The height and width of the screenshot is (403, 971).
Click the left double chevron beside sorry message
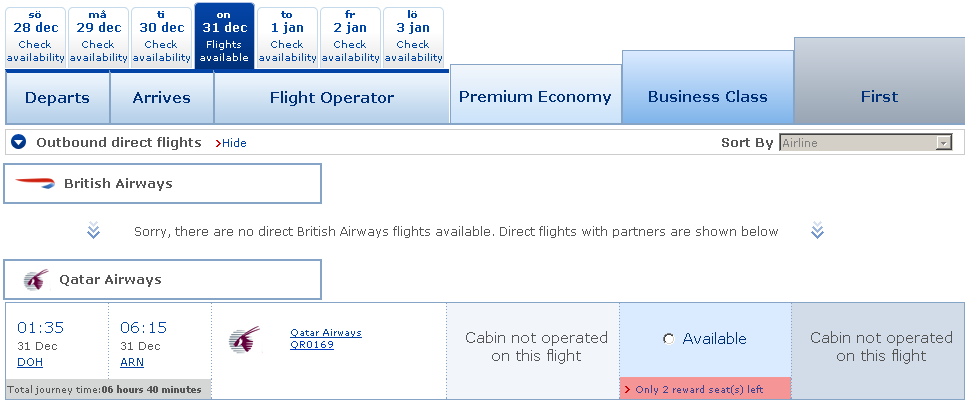[93, 232]
